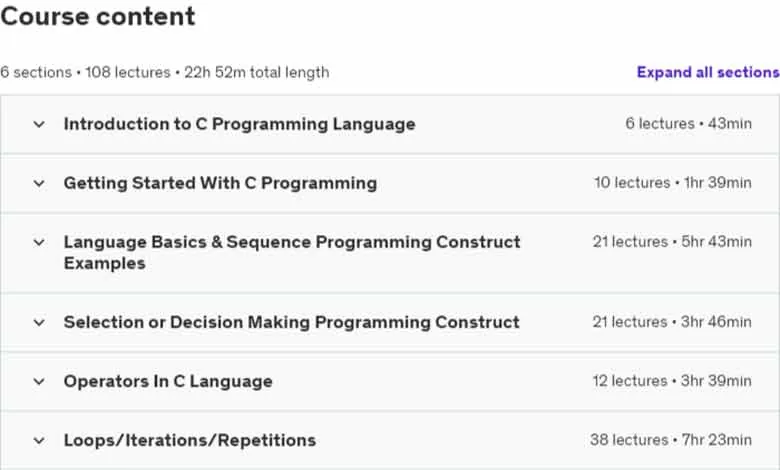Expand chevron beside Getting Started With C Programming

click(39, 184)
